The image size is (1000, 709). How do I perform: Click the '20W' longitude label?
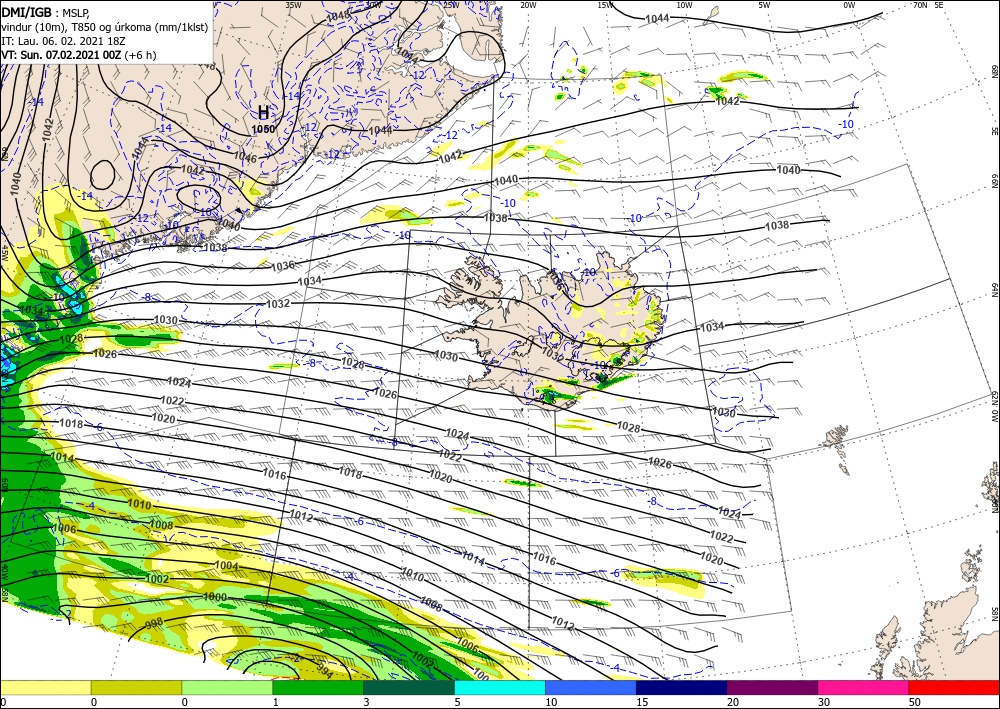[x=528, y=5]
